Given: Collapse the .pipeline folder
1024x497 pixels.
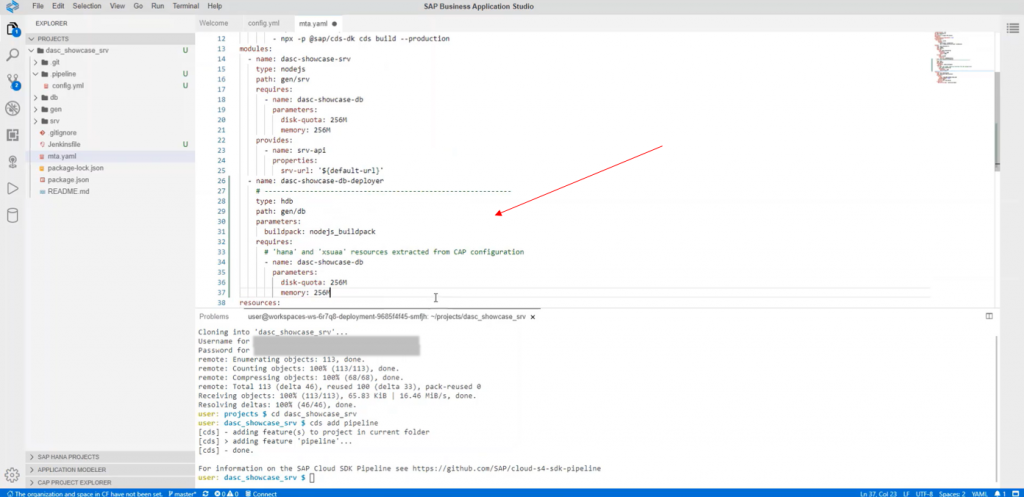Looking at the screenshot, I should [x=110, y=74].
